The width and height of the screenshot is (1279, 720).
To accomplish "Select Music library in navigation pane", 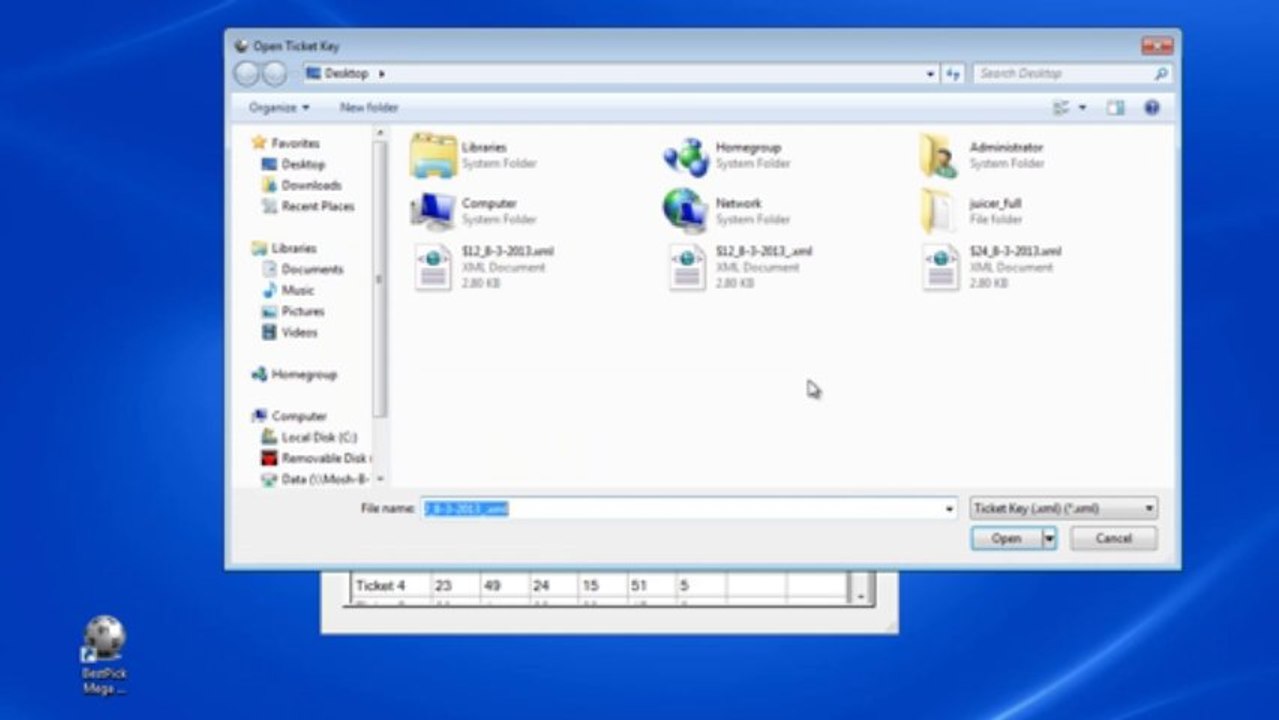I will coord(288,290).
